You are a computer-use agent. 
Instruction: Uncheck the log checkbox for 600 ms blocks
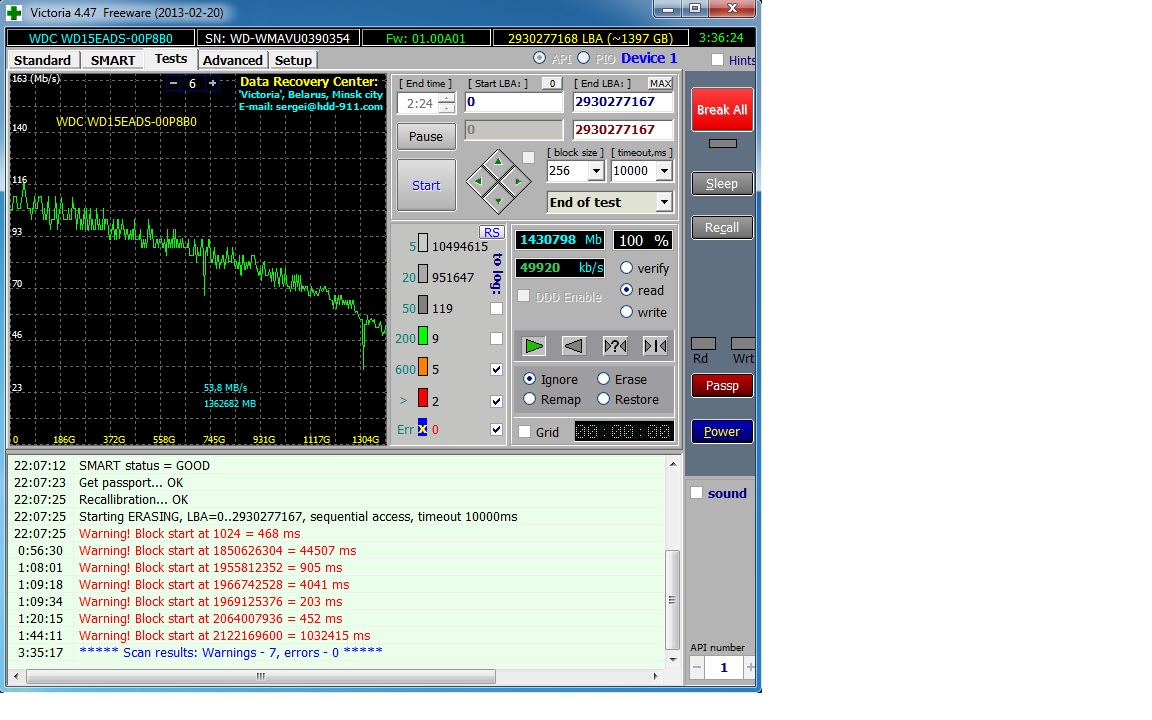pos(497,369)
